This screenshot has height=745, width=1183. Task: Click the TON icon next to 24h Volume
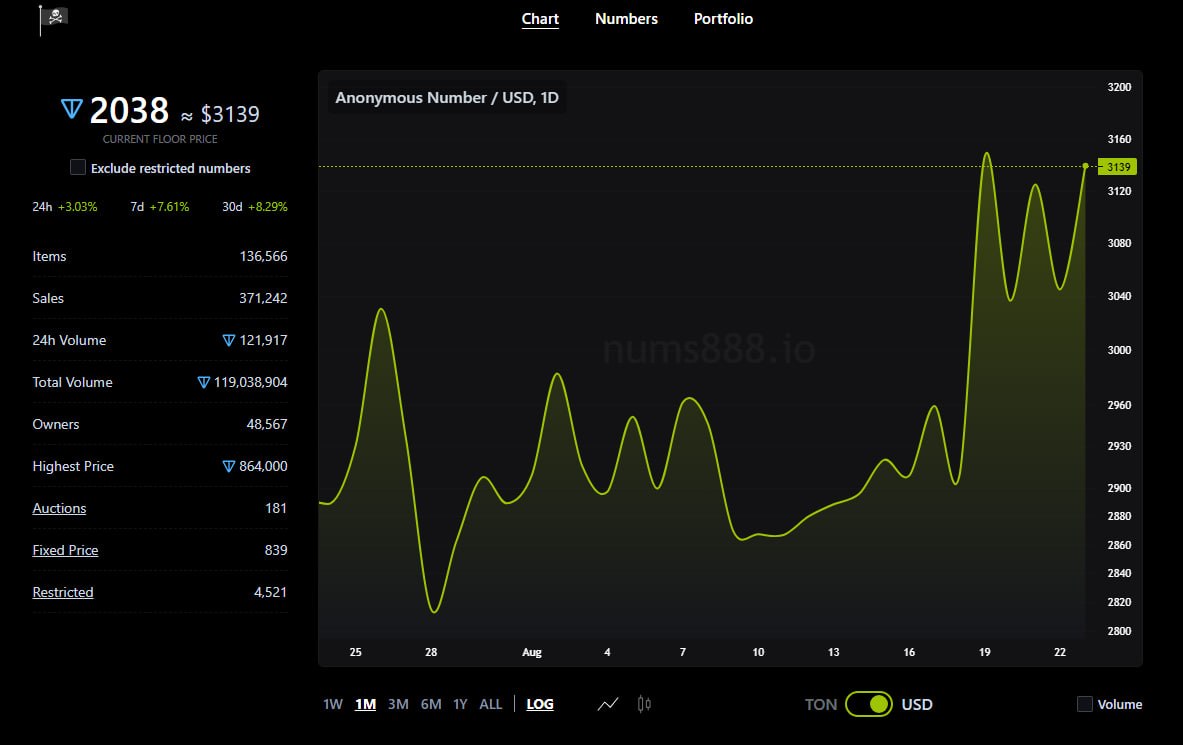[229, 340]
